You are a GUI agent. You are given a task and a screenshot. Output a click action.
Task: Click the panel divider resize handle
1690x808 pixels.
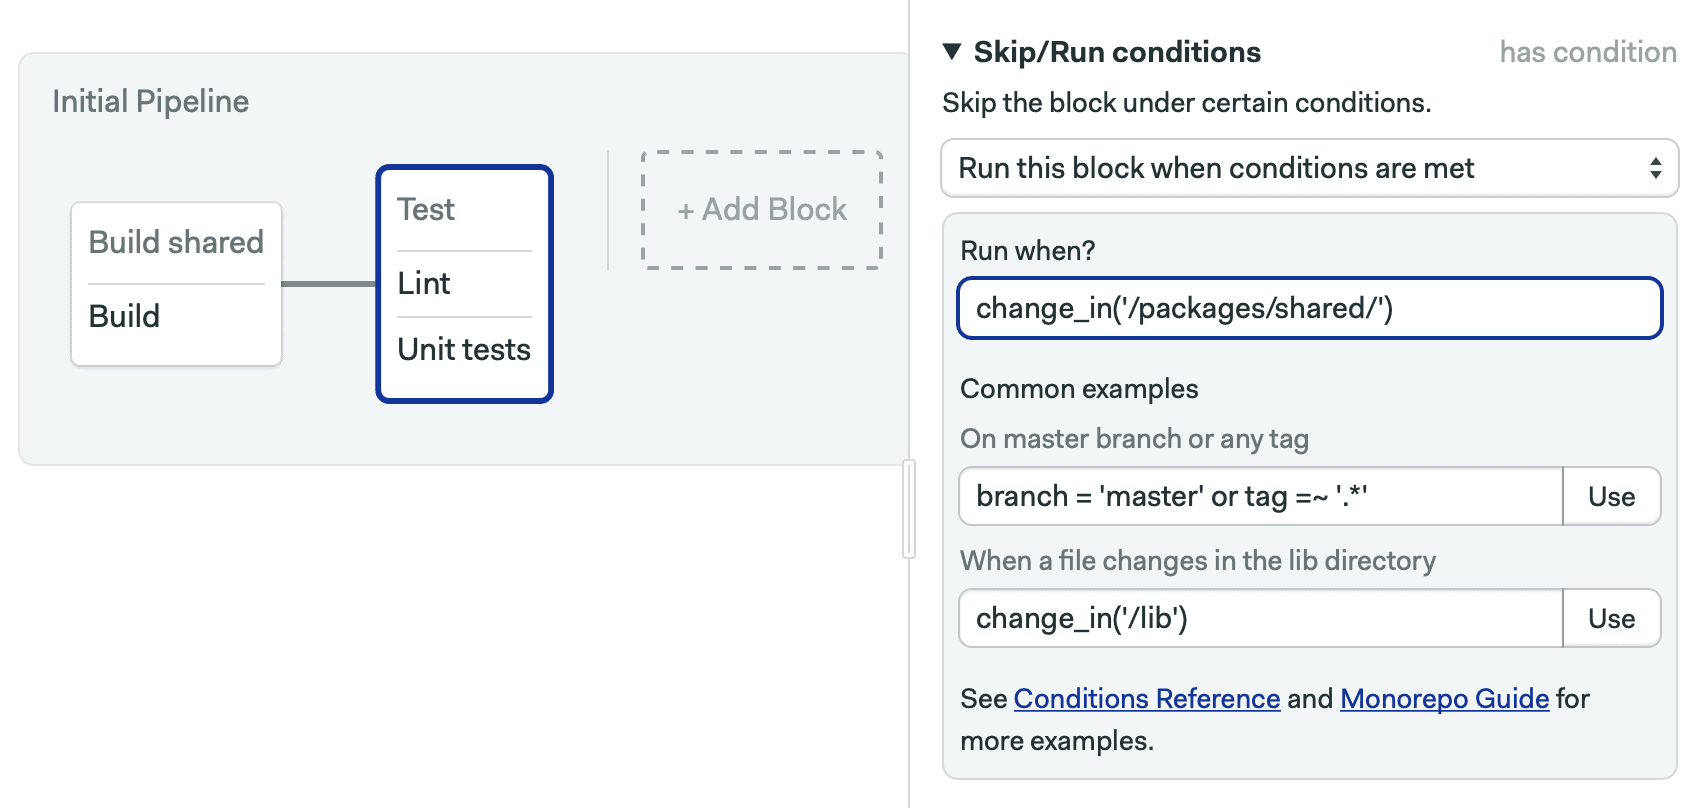908,508
